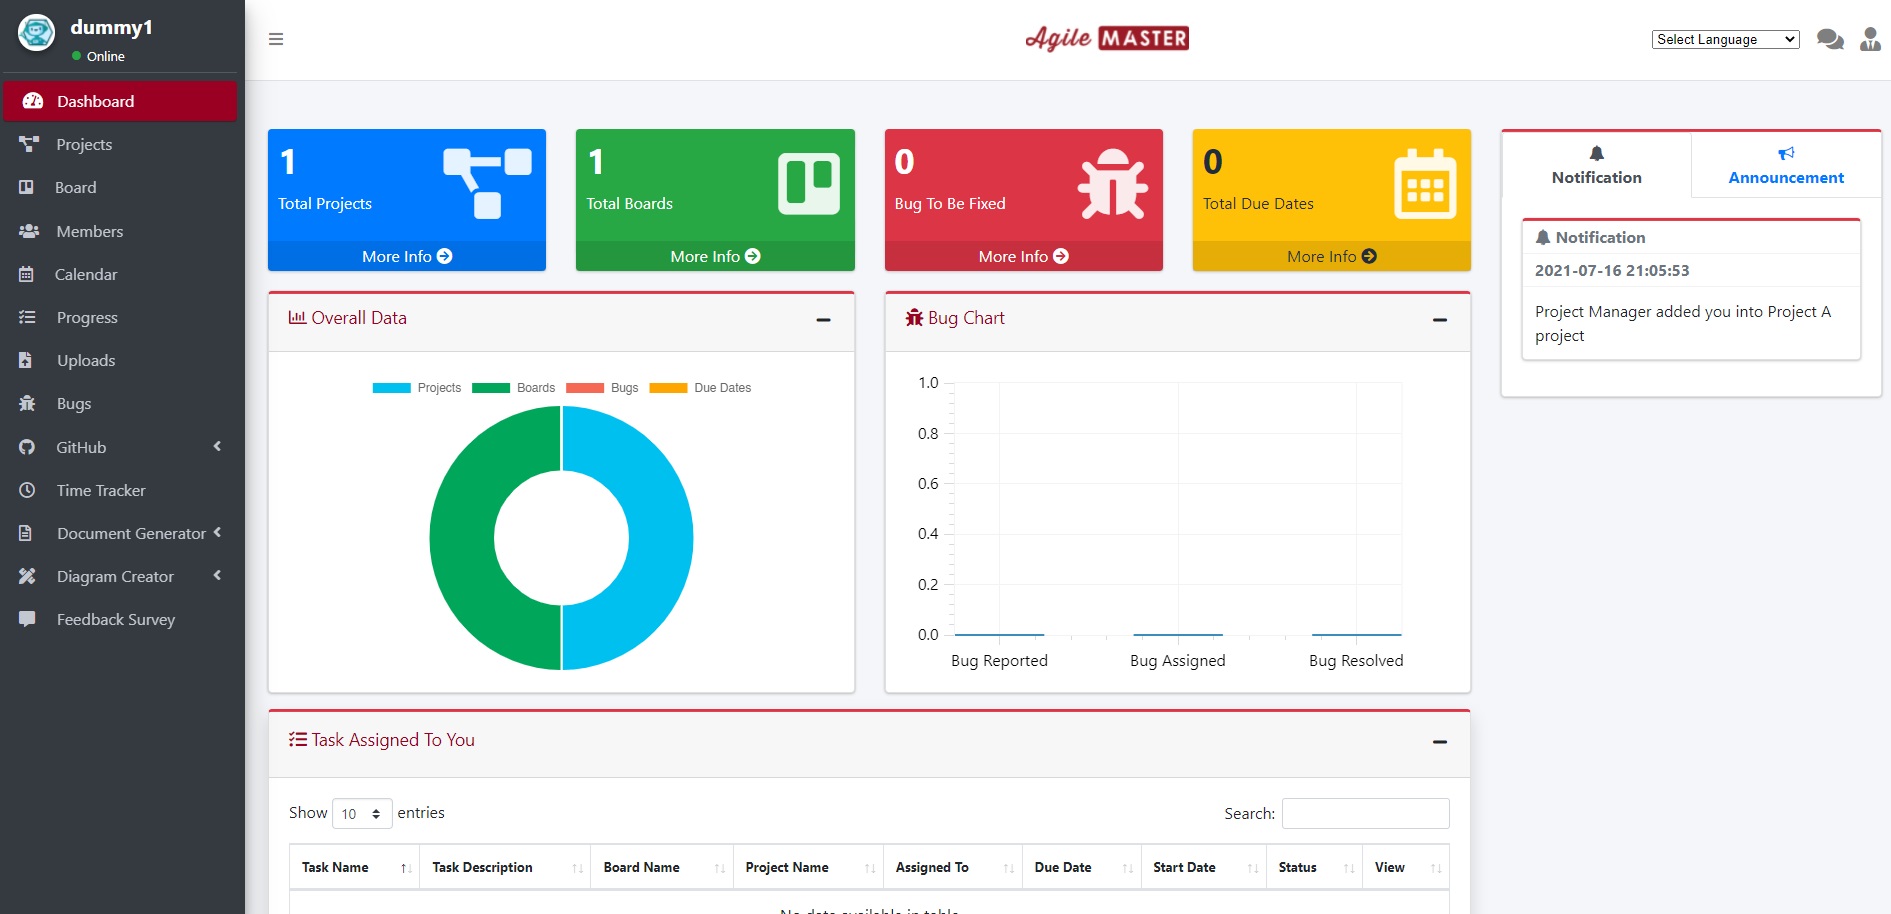Click the Document Generator icon in sidebar
1891x914 pixels.
(x=26, y=533)
